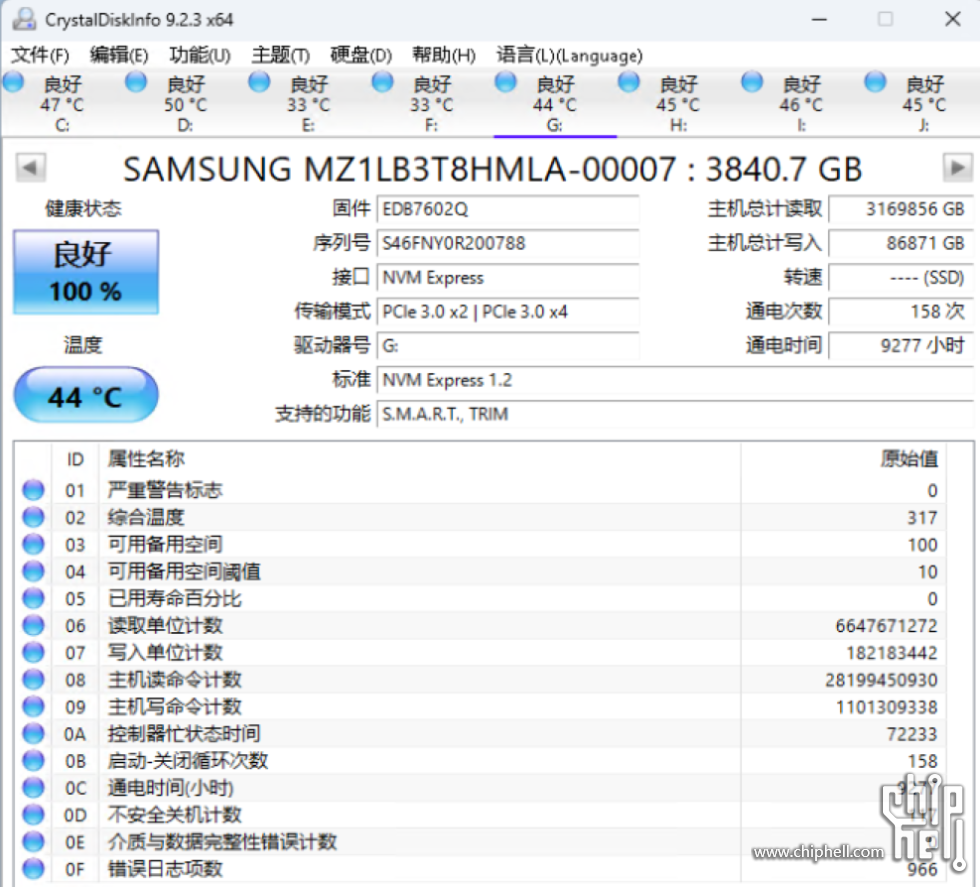The image size is (980, 887).
Task: Click power on hours value 9277 小时
Action: tap(901, 346)
